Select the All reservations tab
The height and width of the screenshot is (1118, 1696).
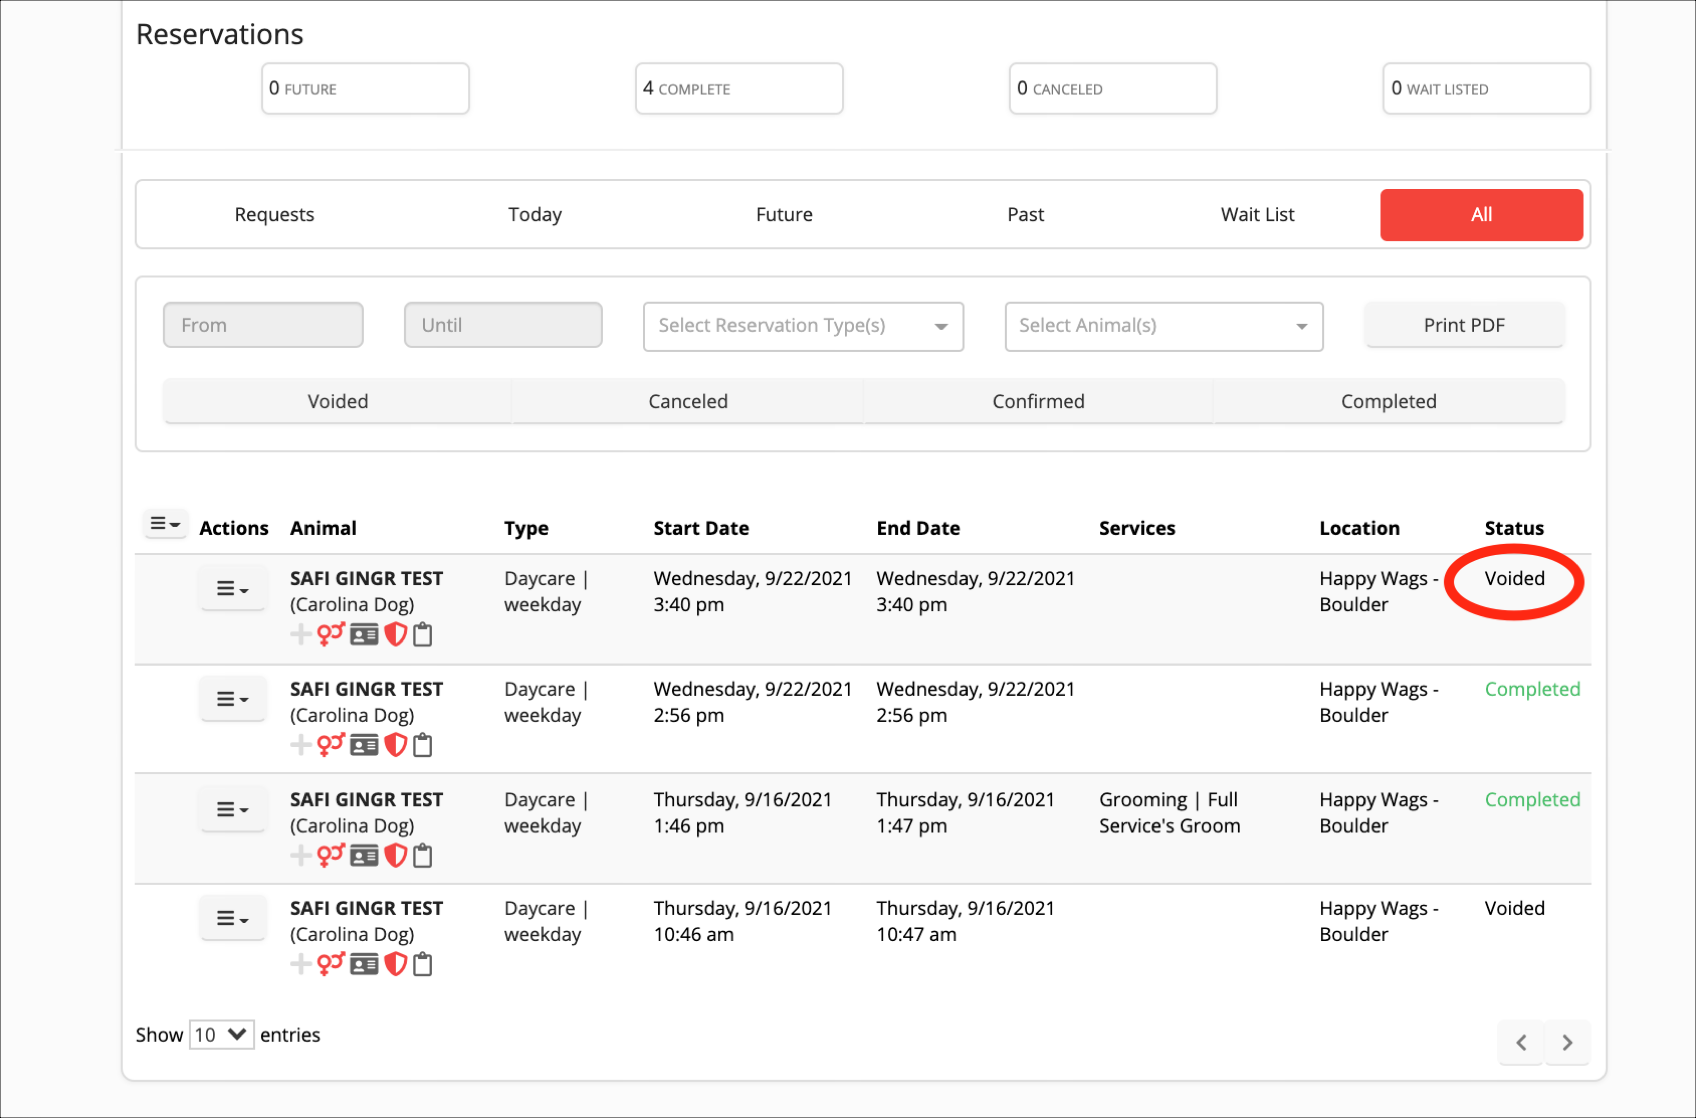point(1481,214)
